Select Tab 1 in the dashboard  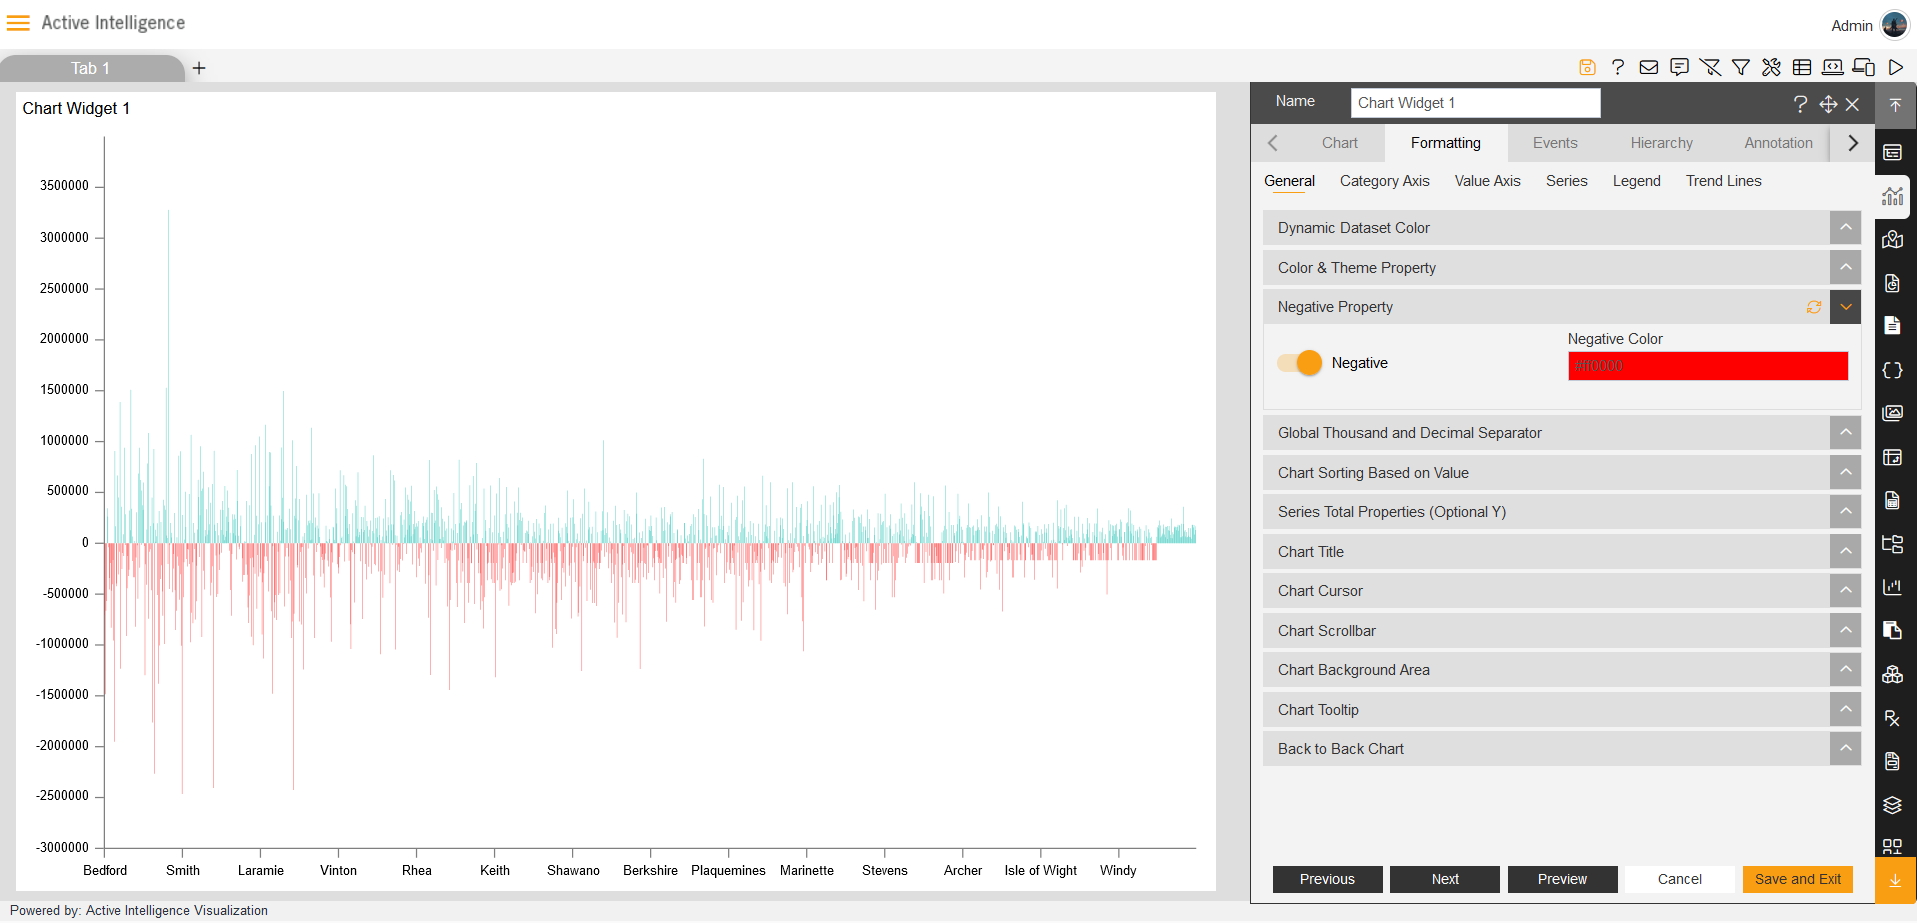(91, 68)
